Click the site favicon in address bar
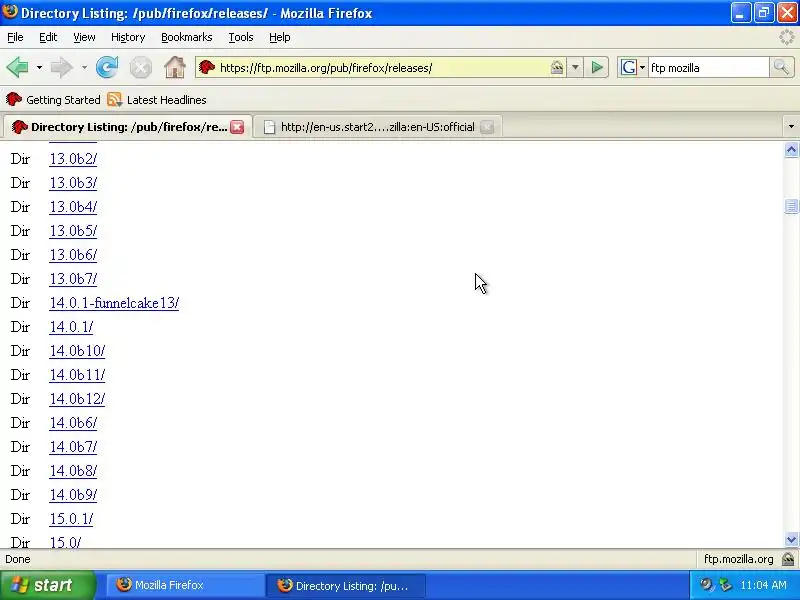 coord(207,67)
